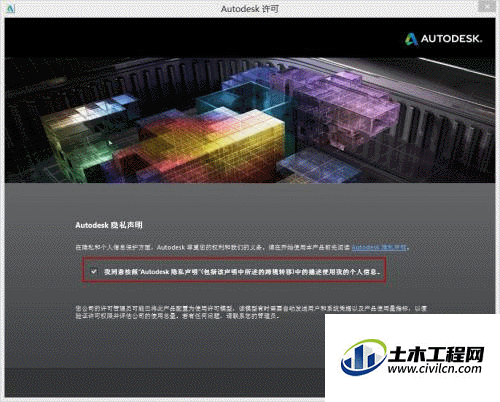Image resolution: width=500 pixels, height=402 pixels.
Task: Select the 'Autodesk 隐私声明' heading text
Action: (x=109, y=225)
